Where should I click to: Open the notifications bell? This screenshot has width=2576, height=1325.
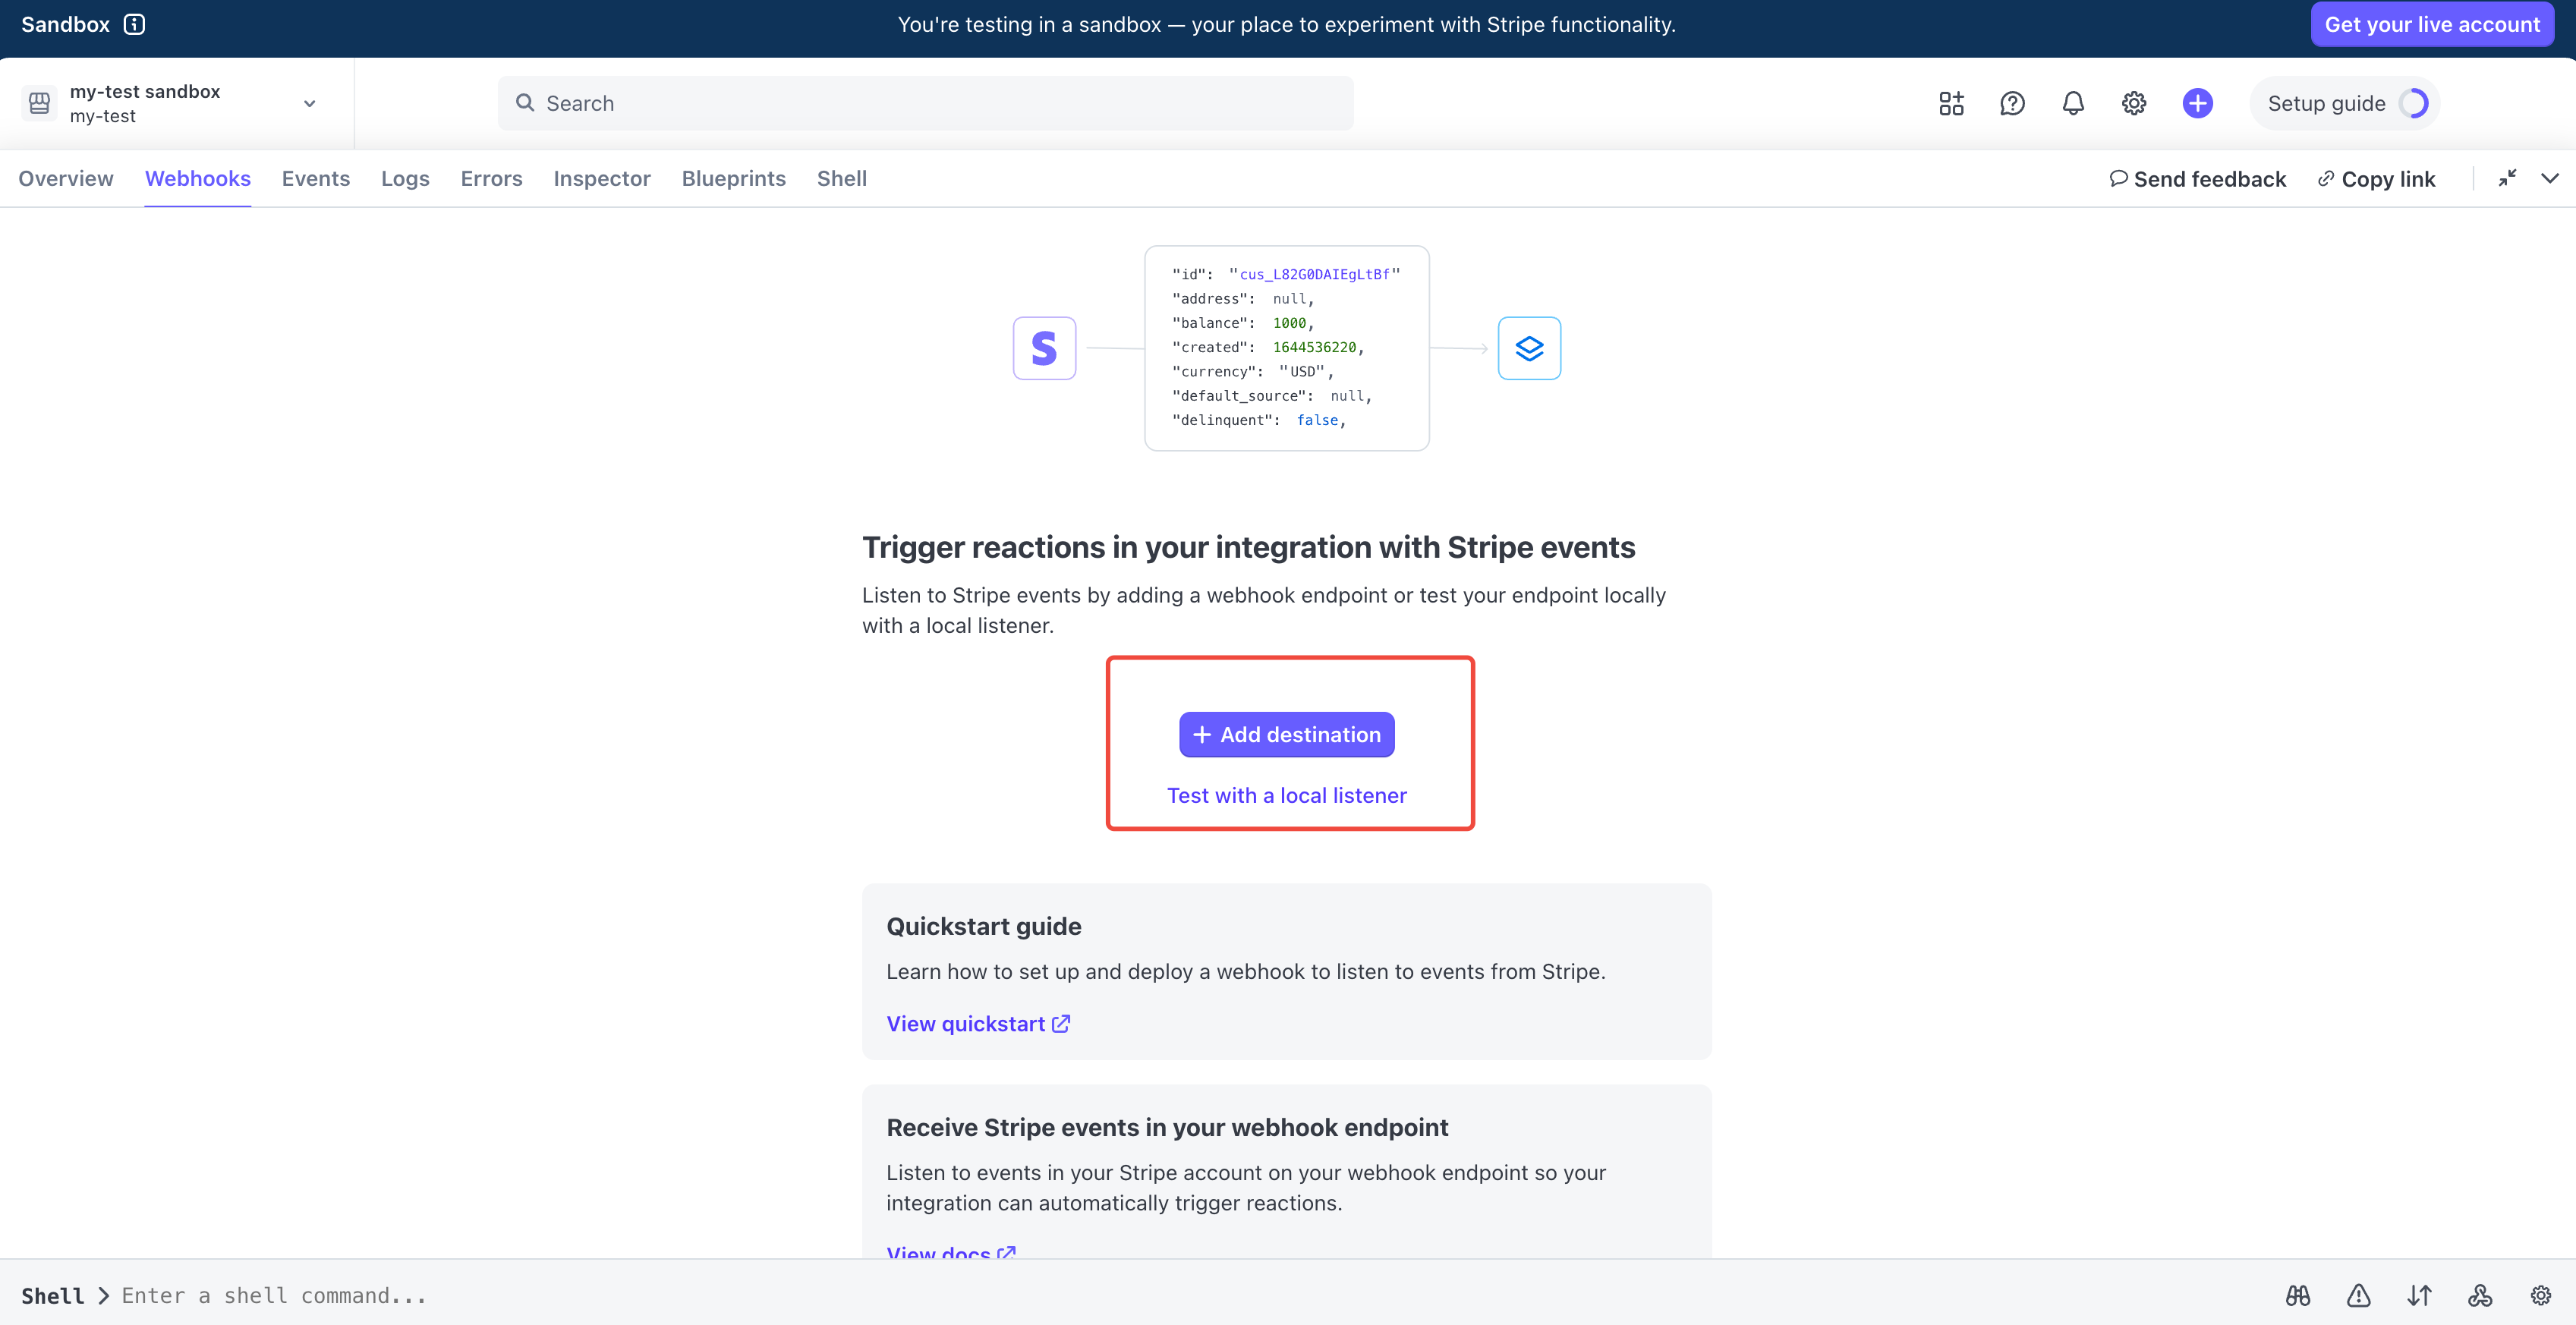click(x=2073, y=103)
